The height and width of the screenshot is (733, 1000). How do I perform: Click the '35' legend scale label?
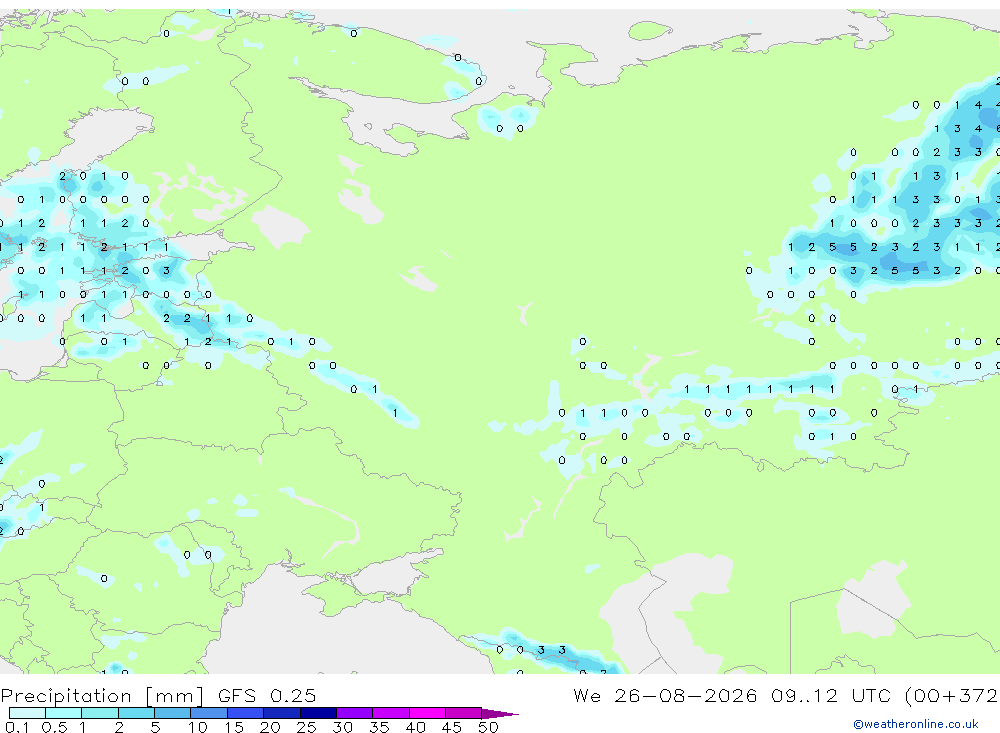pos(379,727)
